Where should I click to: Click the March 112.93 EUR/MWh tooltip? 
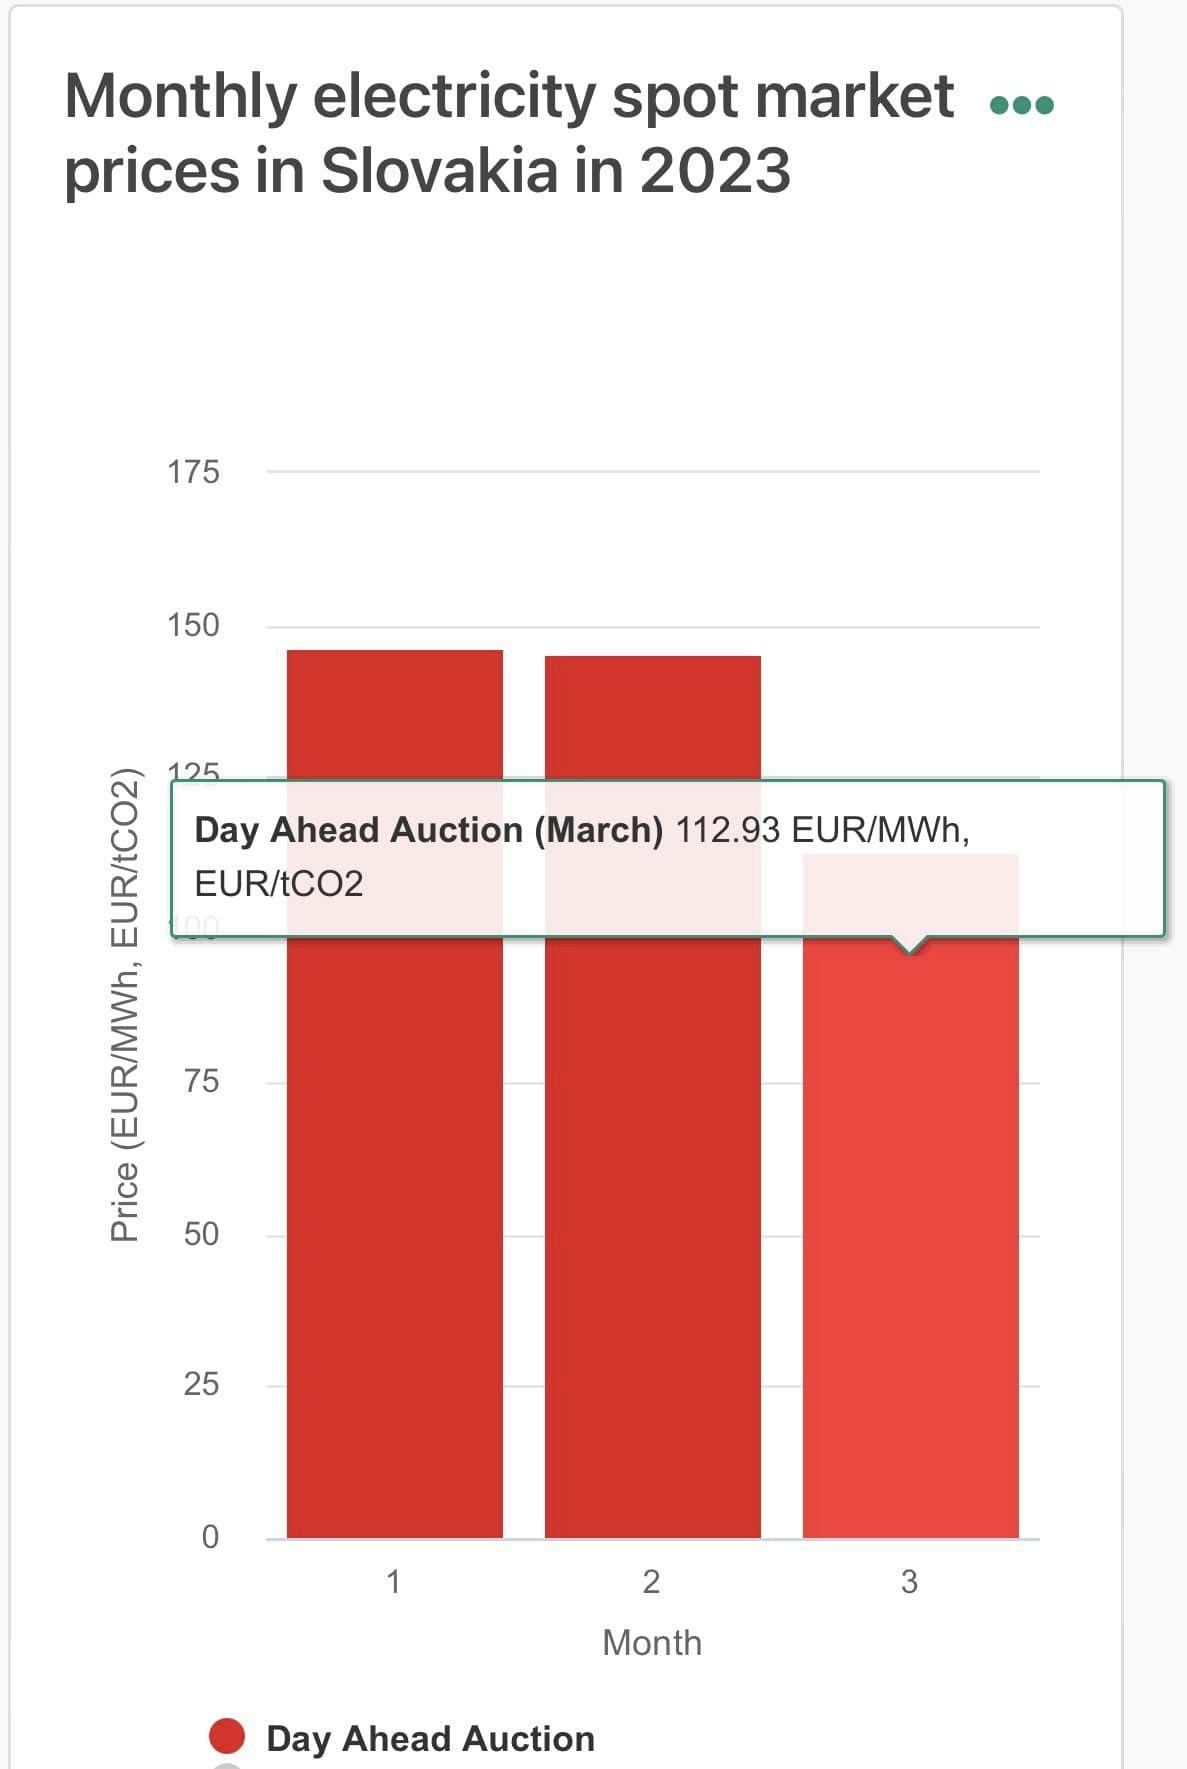[x=667, y=857]
